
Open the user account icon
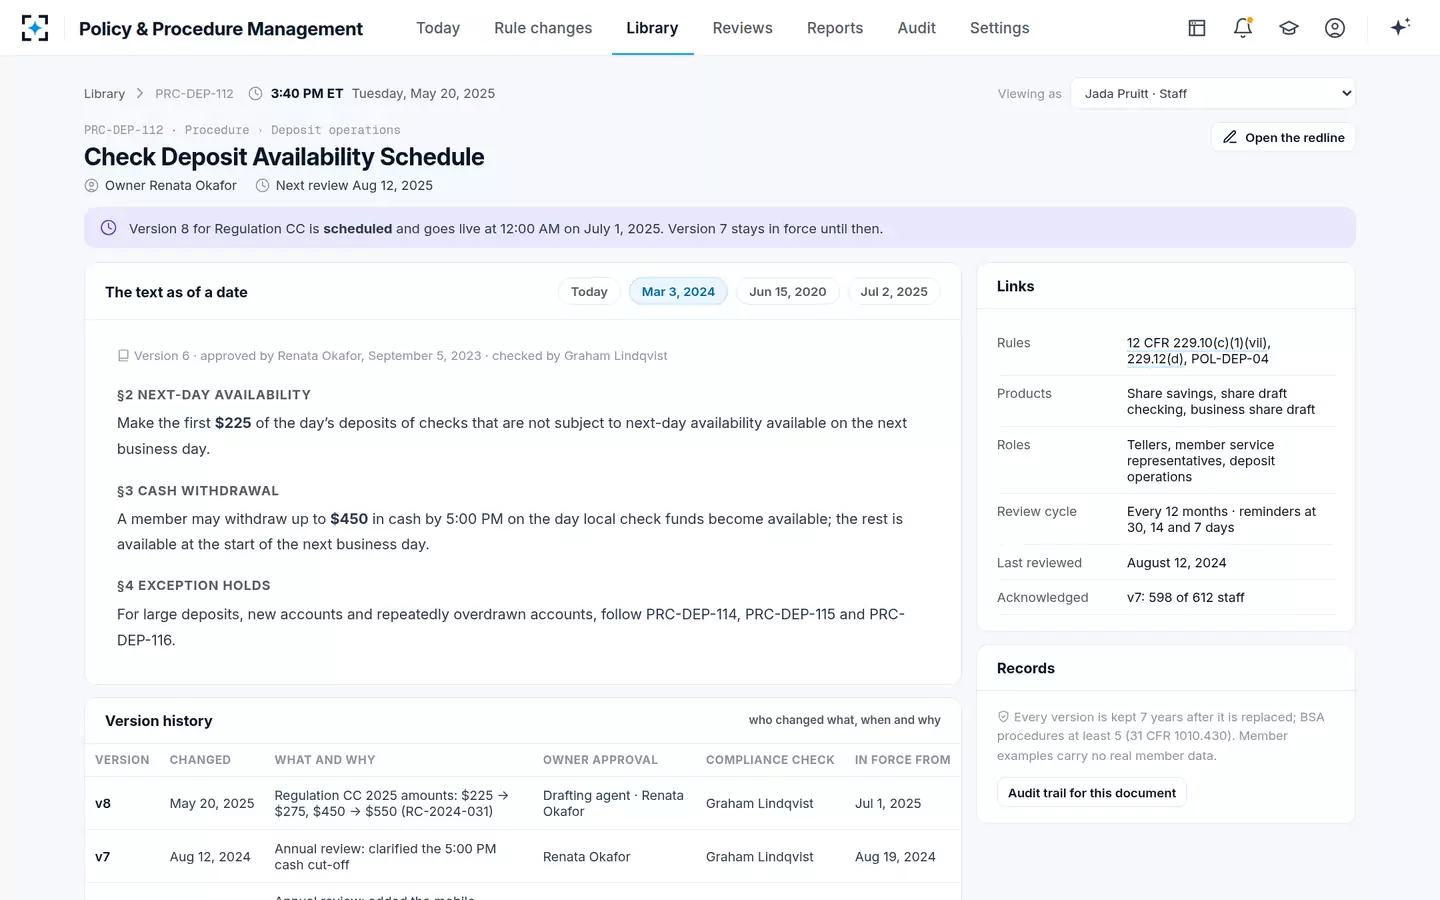(x=1335, y=28)
